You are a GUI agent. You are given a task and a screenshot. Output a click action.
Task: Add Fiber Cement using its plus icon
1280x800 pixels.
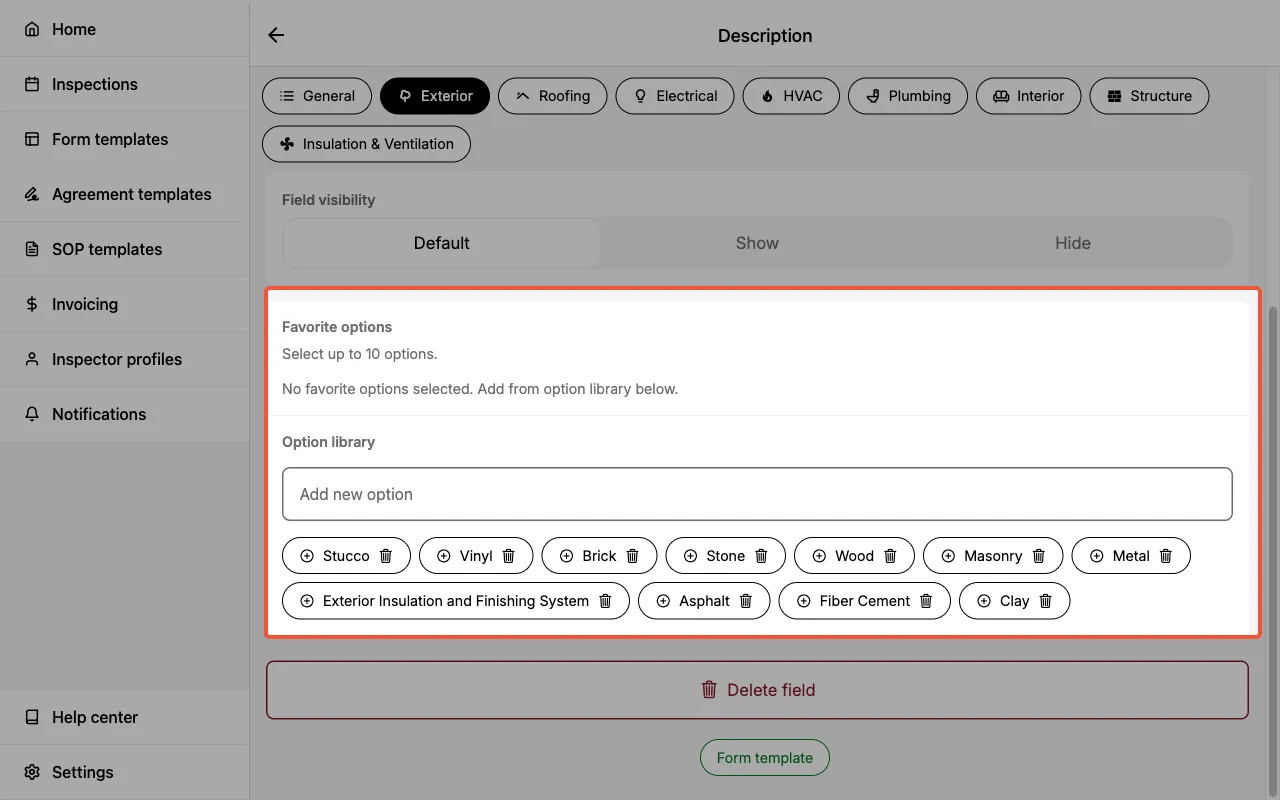[804, 601]
